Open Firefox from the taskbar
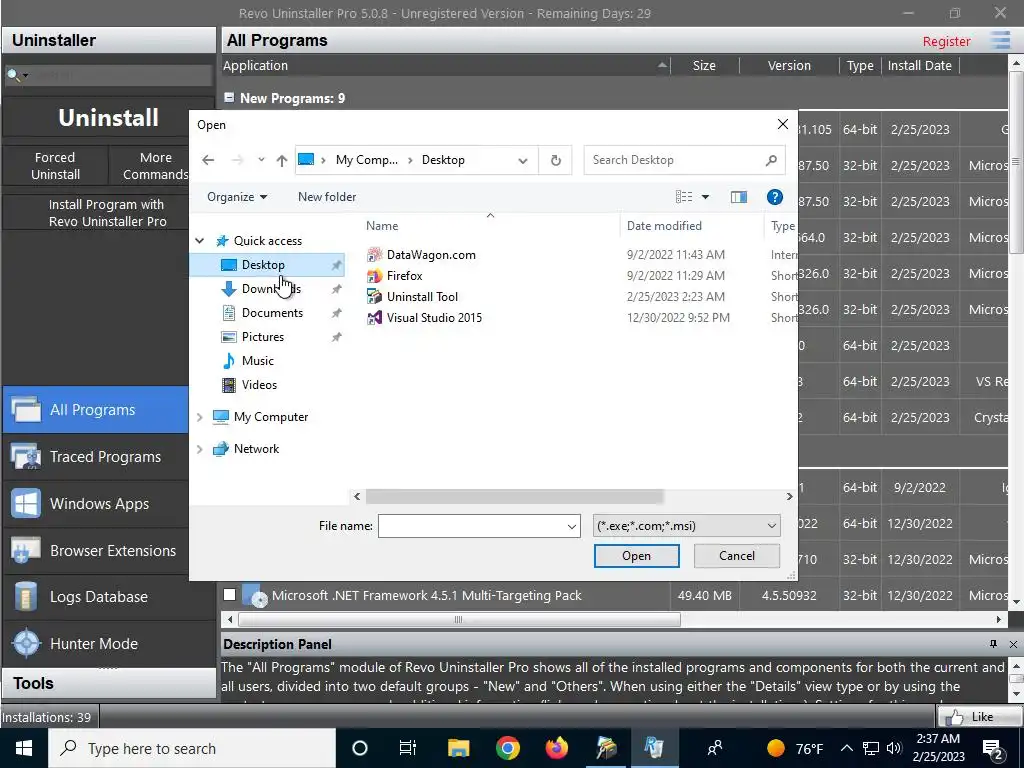This screenshot has height=768, width=1024. pos(556,748)
